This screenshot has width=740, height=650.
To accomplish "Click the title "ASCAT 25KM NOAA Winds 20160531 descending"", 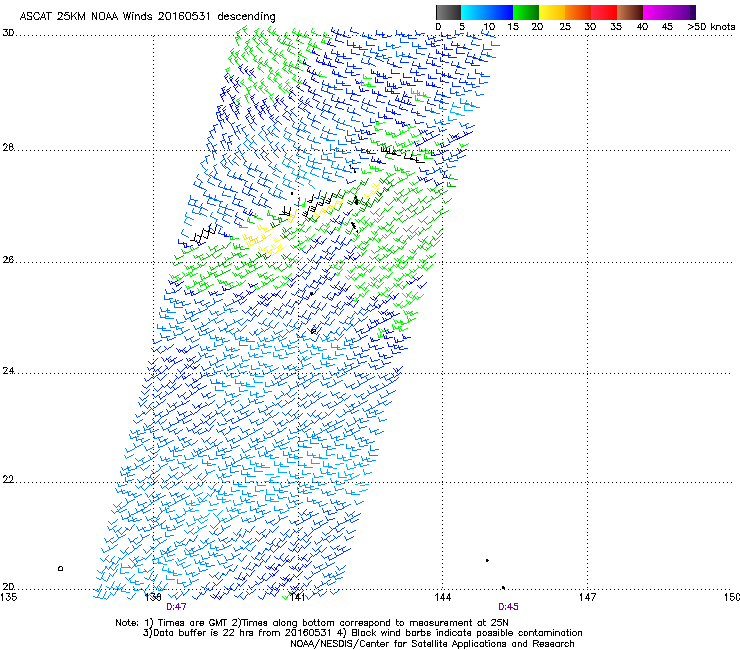I will (147, 17).
